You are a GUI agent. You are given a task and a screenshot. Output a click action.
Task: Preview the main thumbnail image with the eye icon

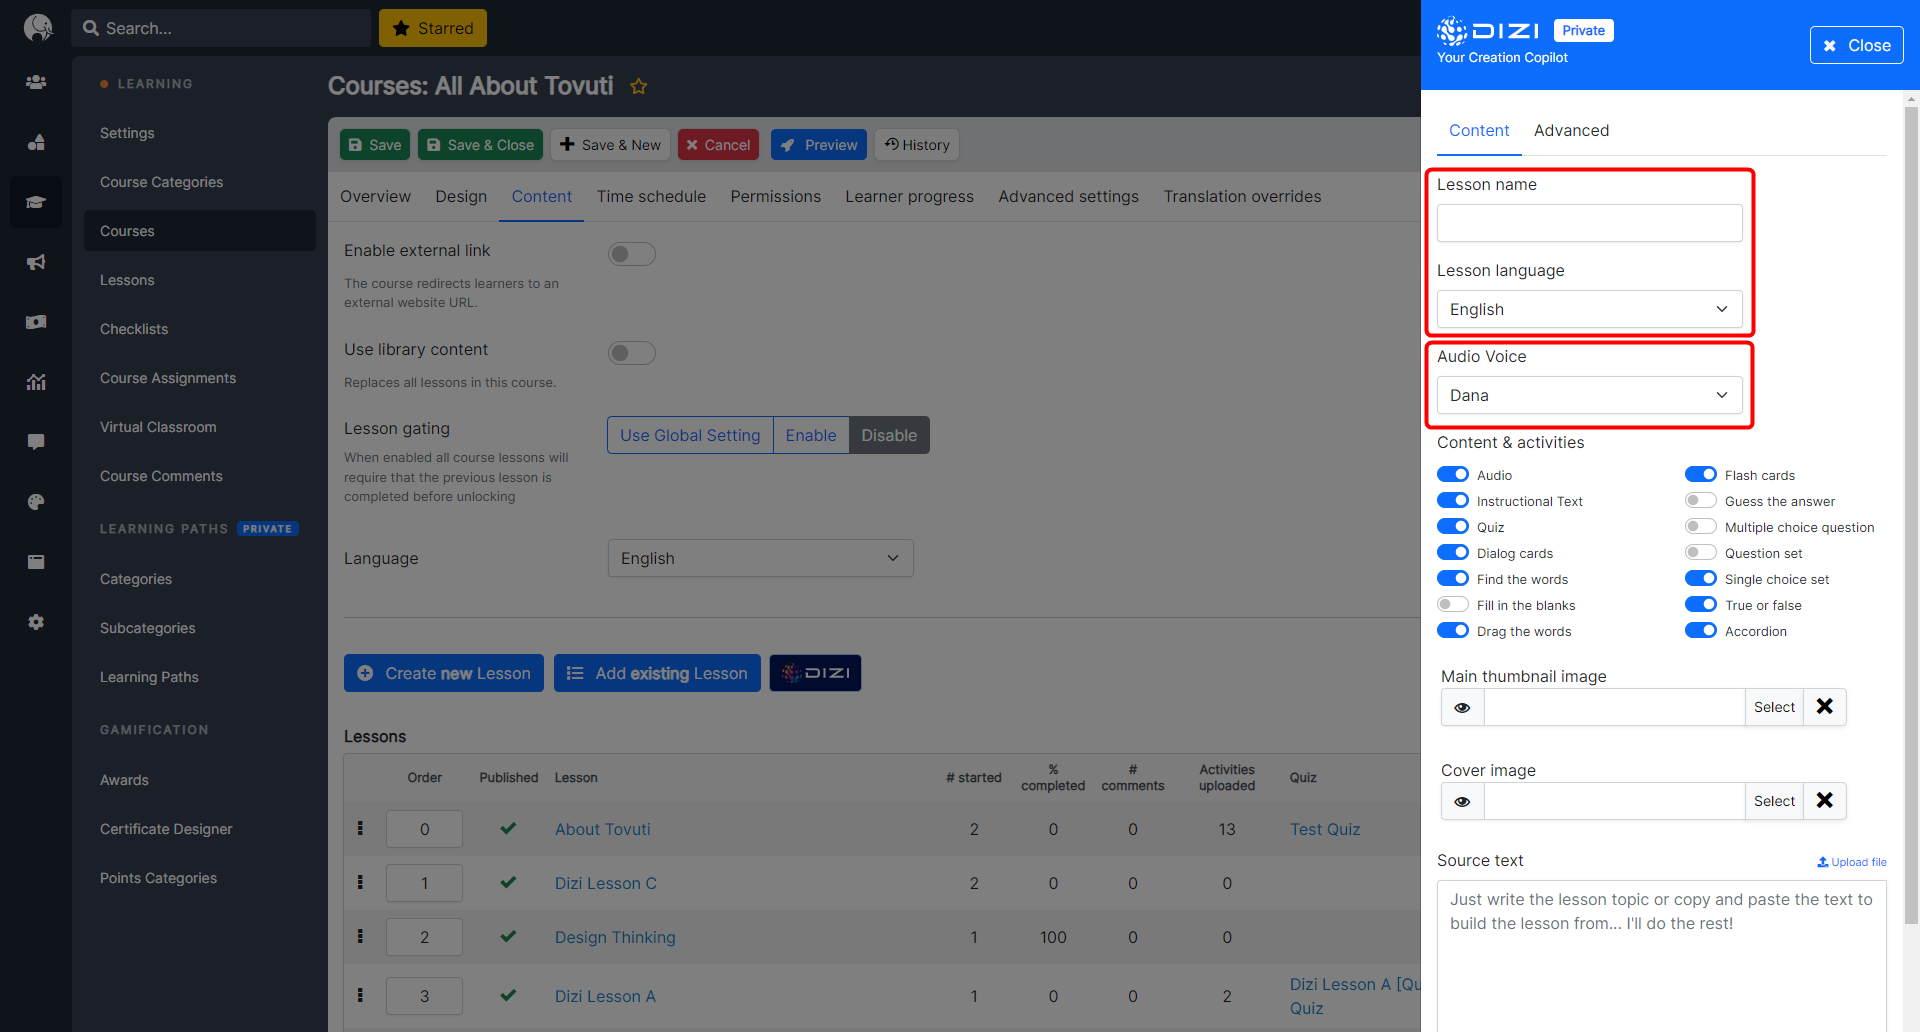click(x=1462, y=707)
